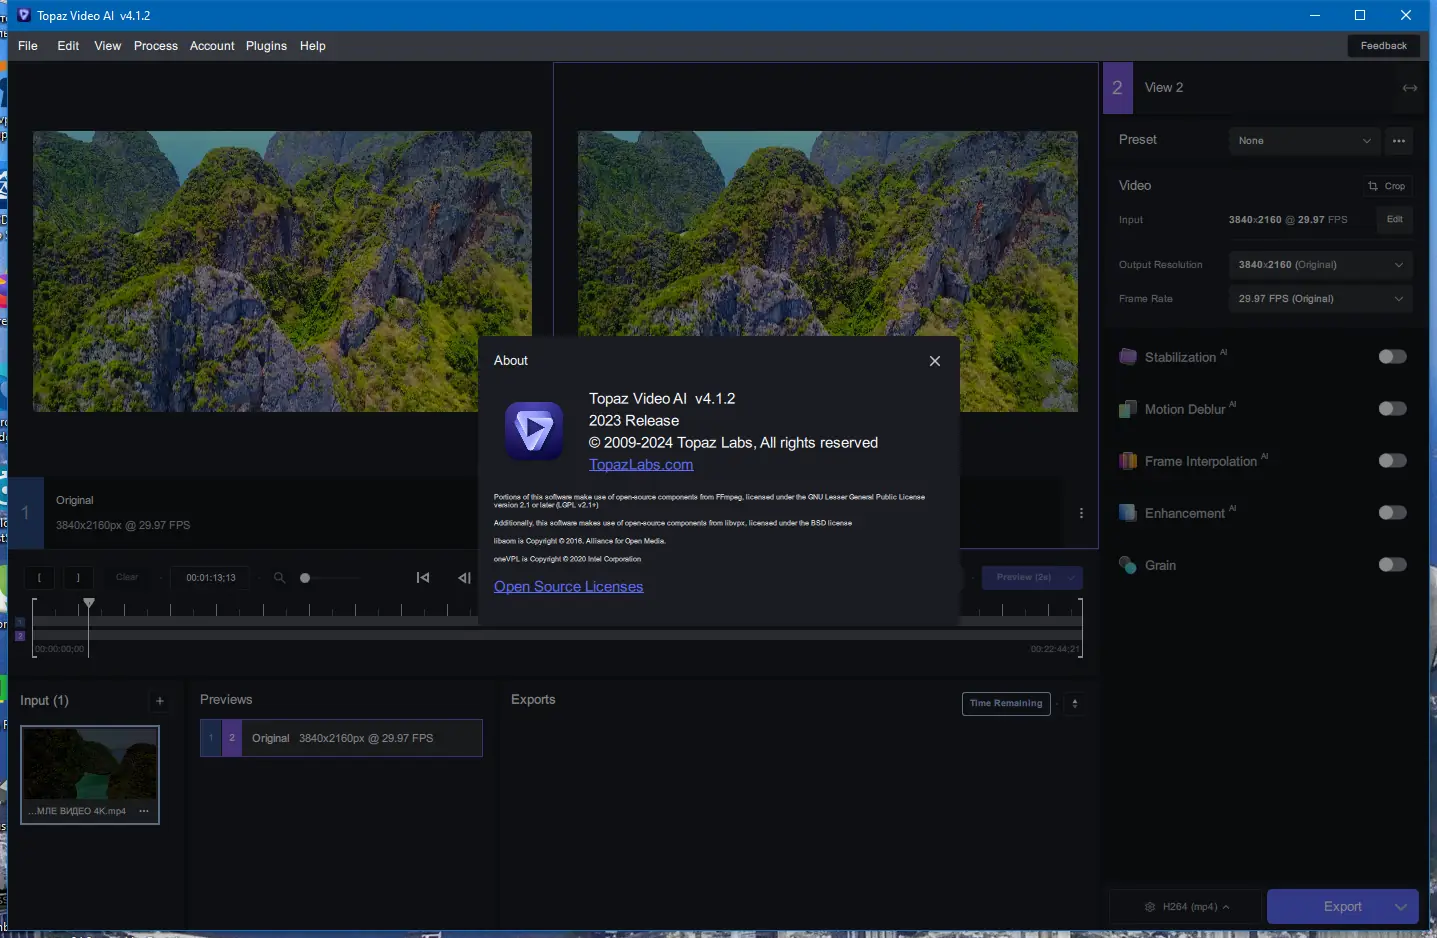Image resolution: width=1437 pixels, height=938 pixels.
Task: Click the Feedback button
Action: pos(1384,46)
